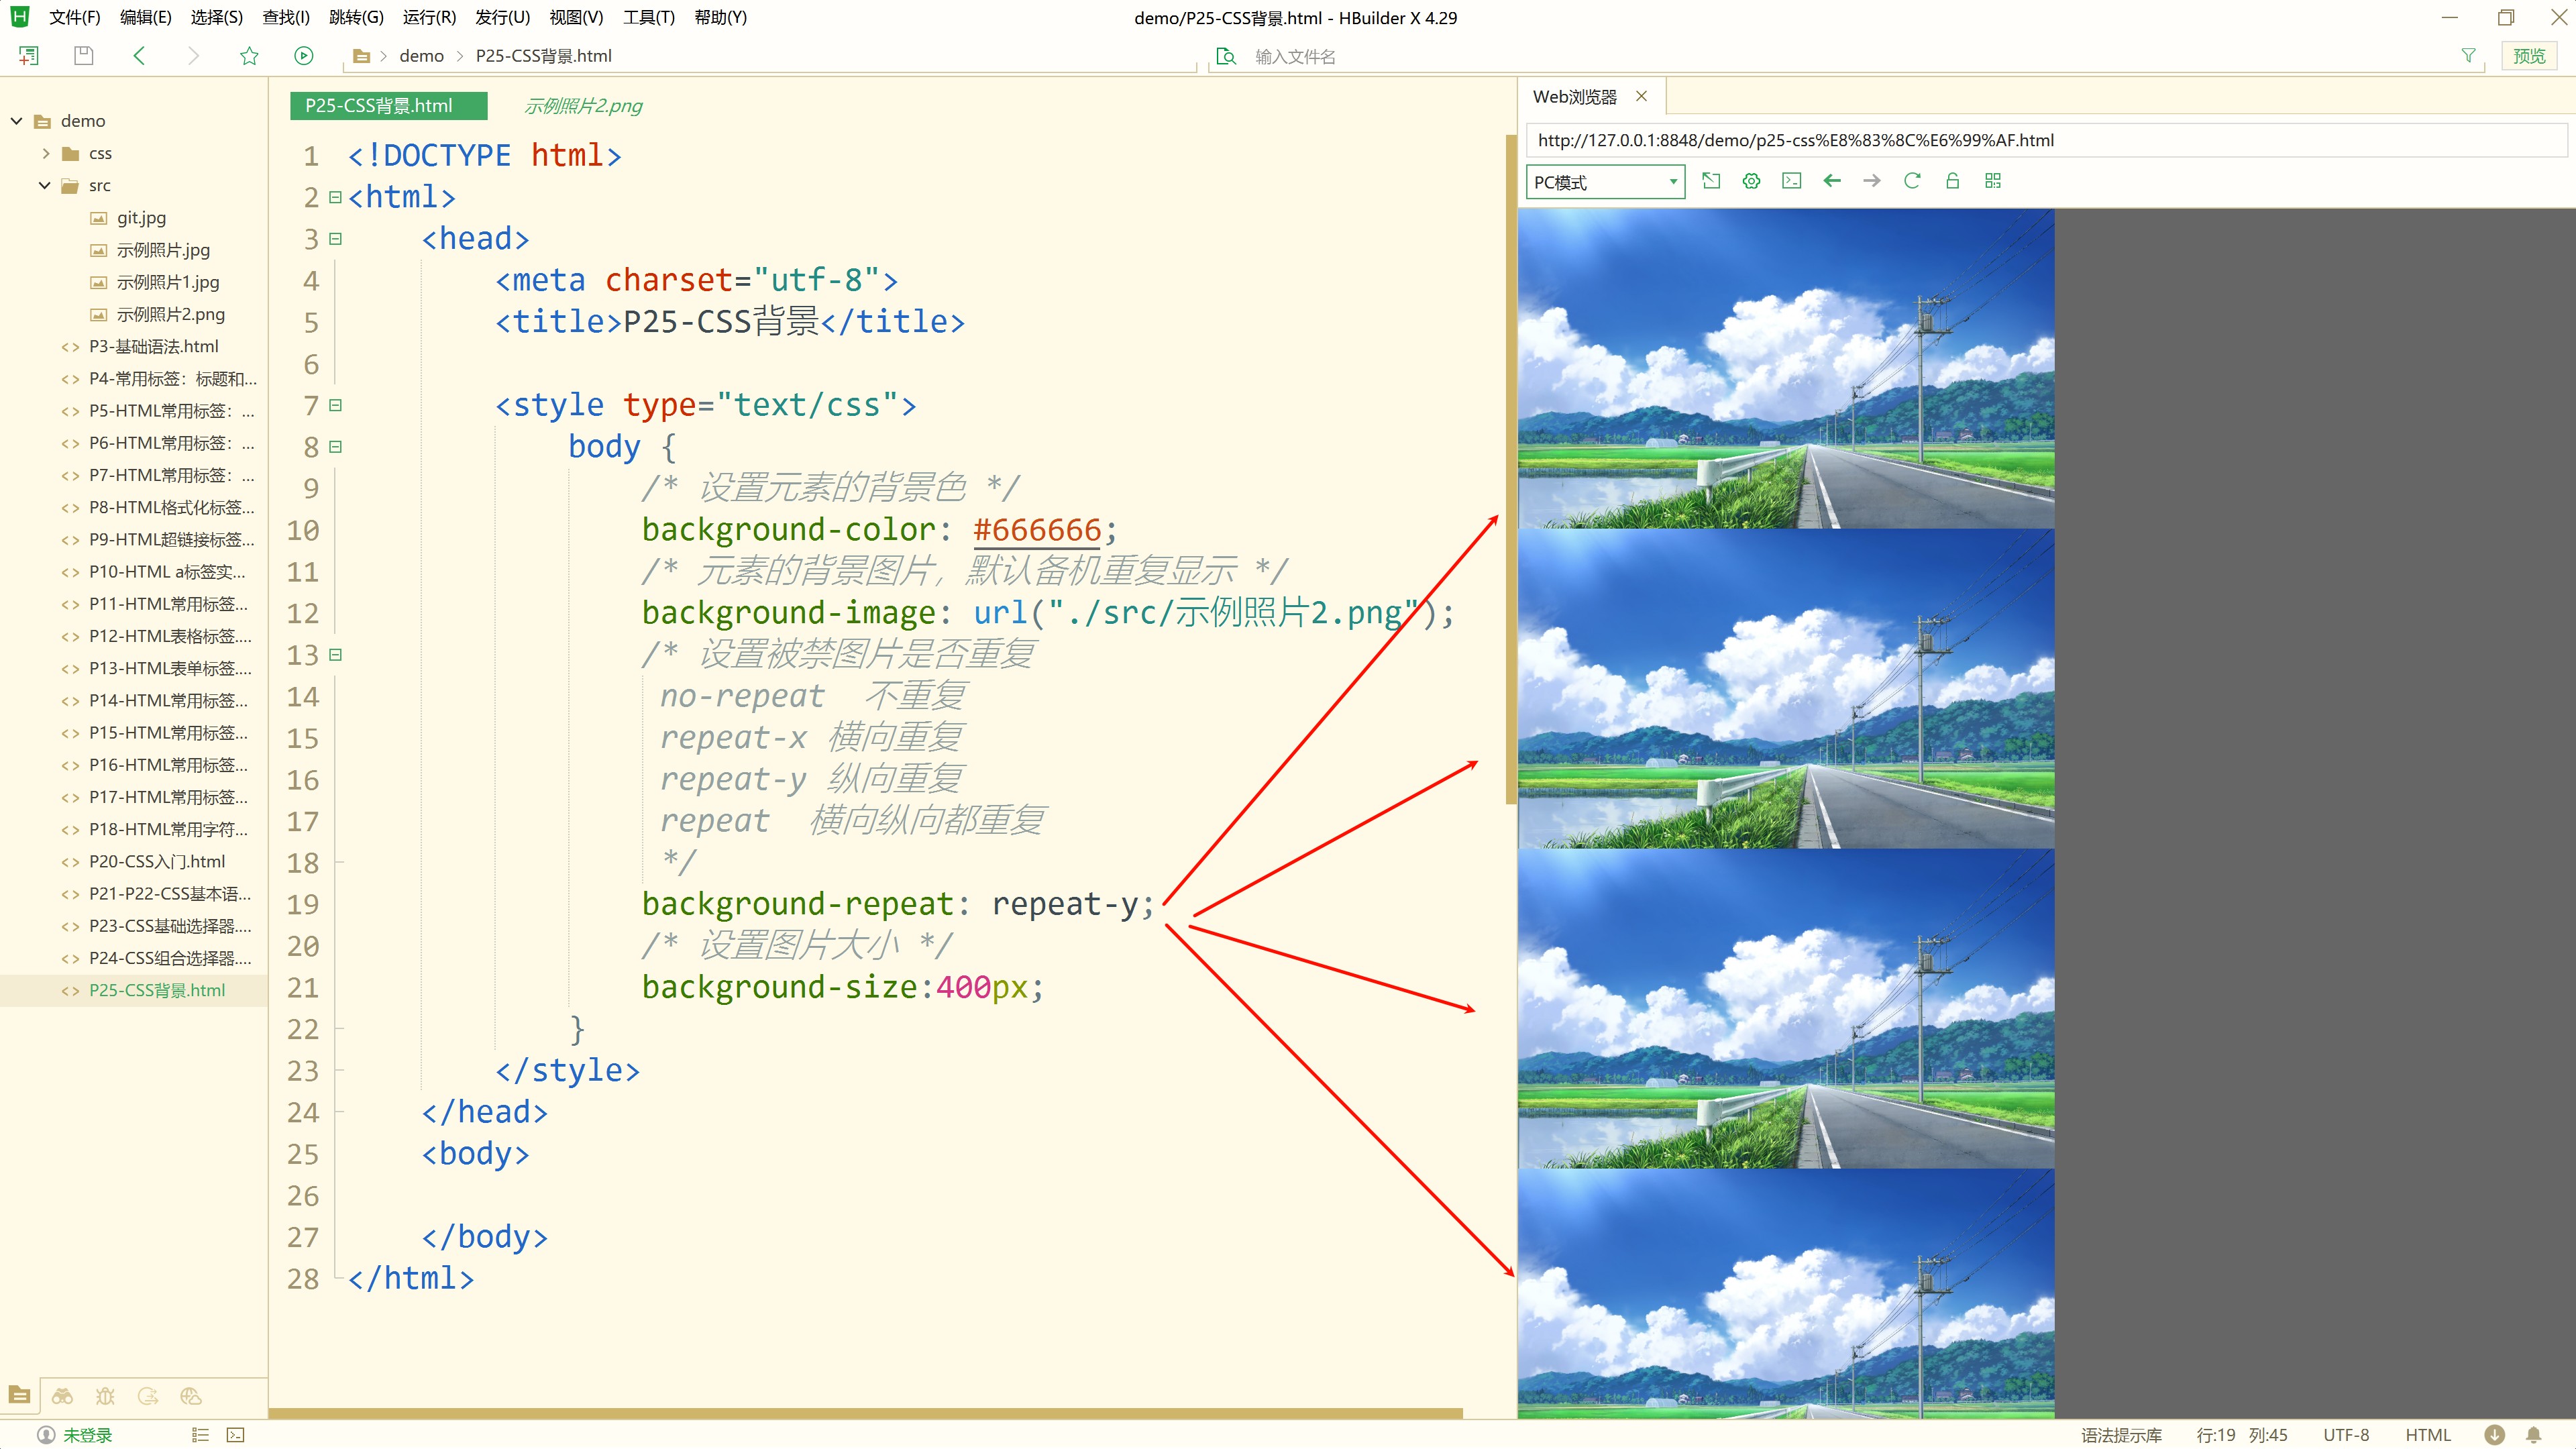Click 未登录 login link
Image resolution: width=2576 pixels, height=1449 pixels.
pos(87,1435)
